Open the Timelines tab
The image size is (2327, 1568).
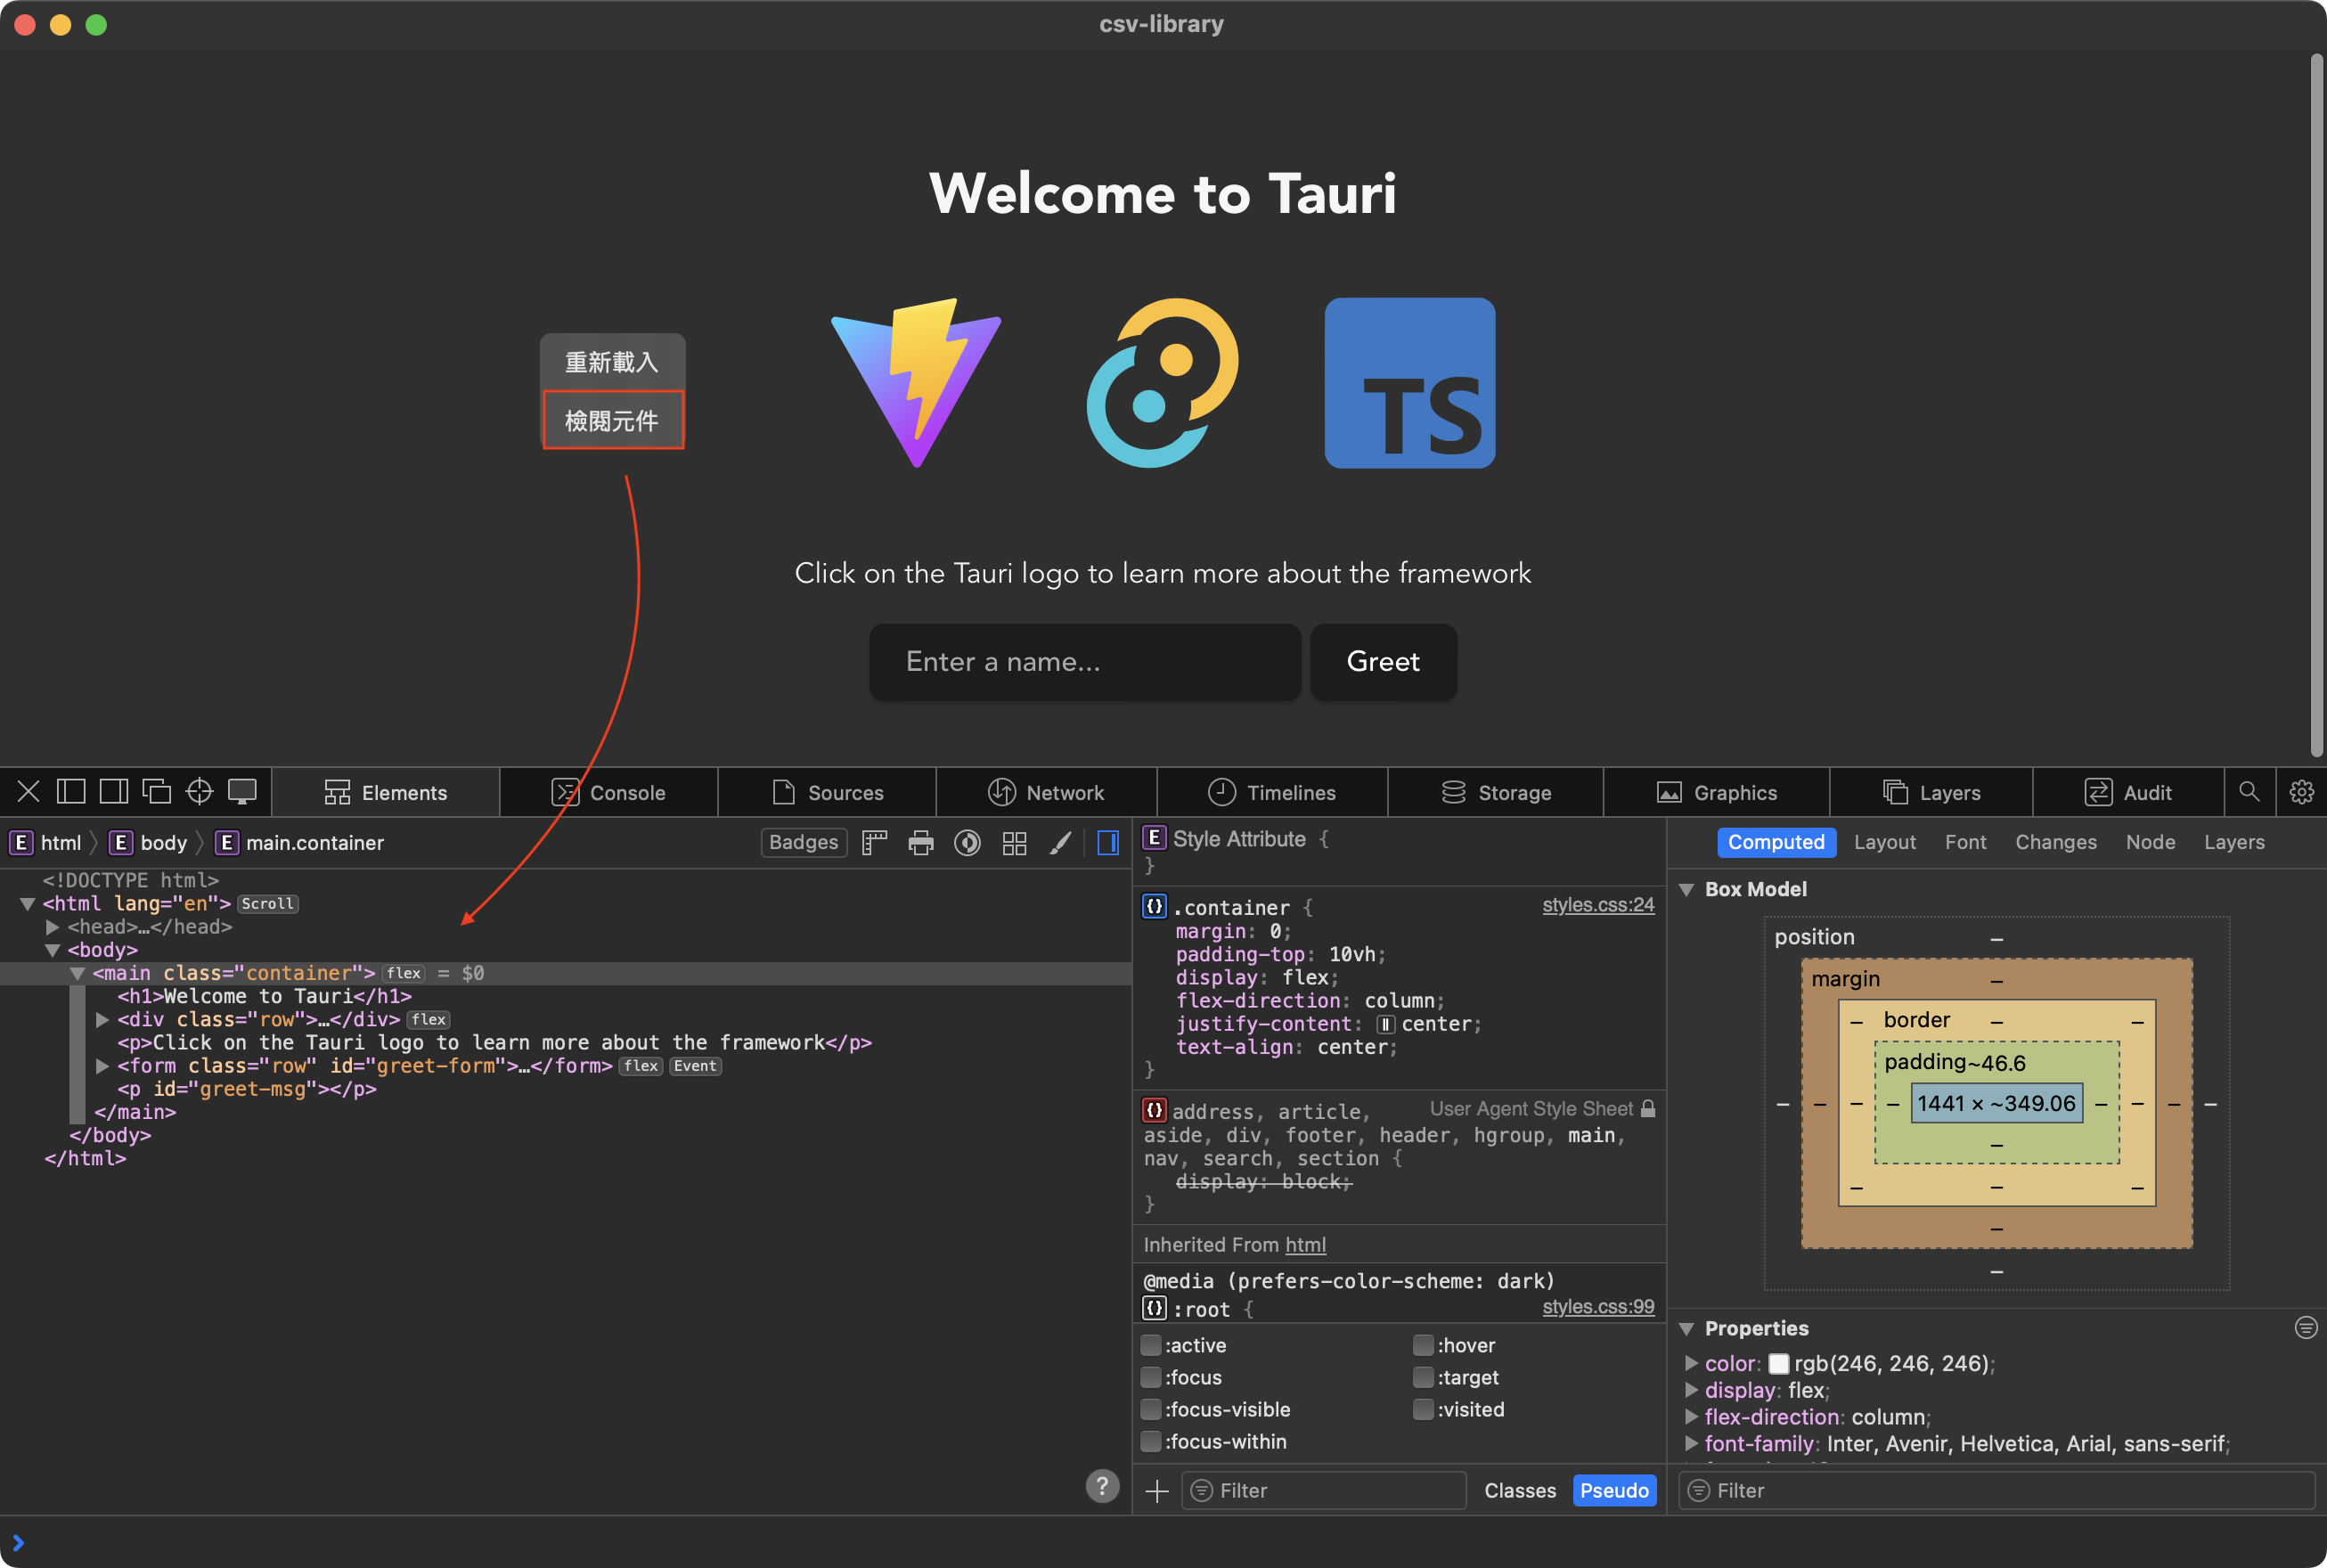[1272, 792]
